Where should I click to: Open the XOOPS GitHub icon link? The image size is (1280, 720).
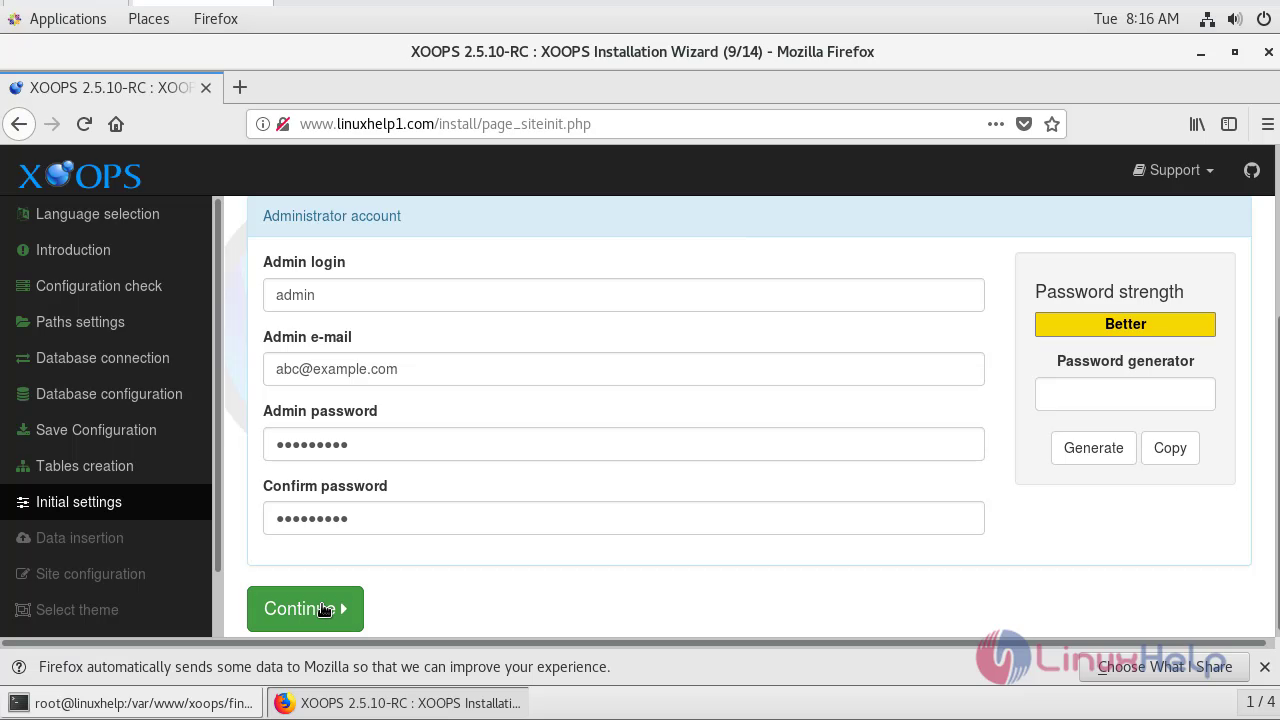coord(1252,170)
